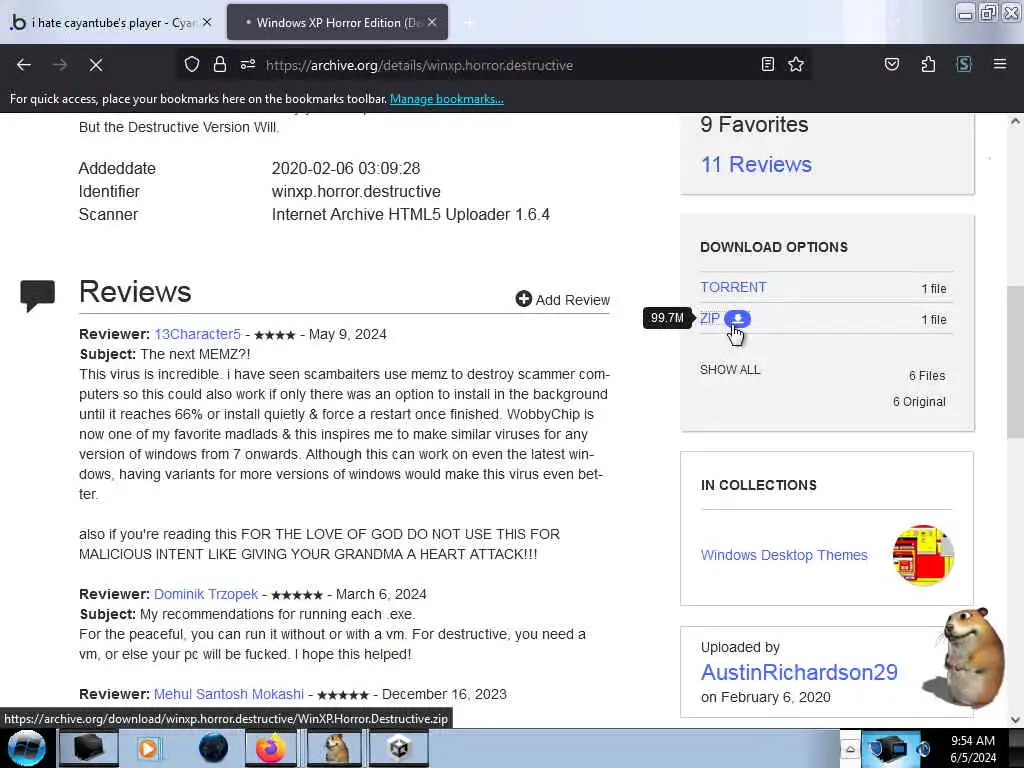Launch the media player taskbar icon
Screen dimensions: 1024x768
coord(148,748)
